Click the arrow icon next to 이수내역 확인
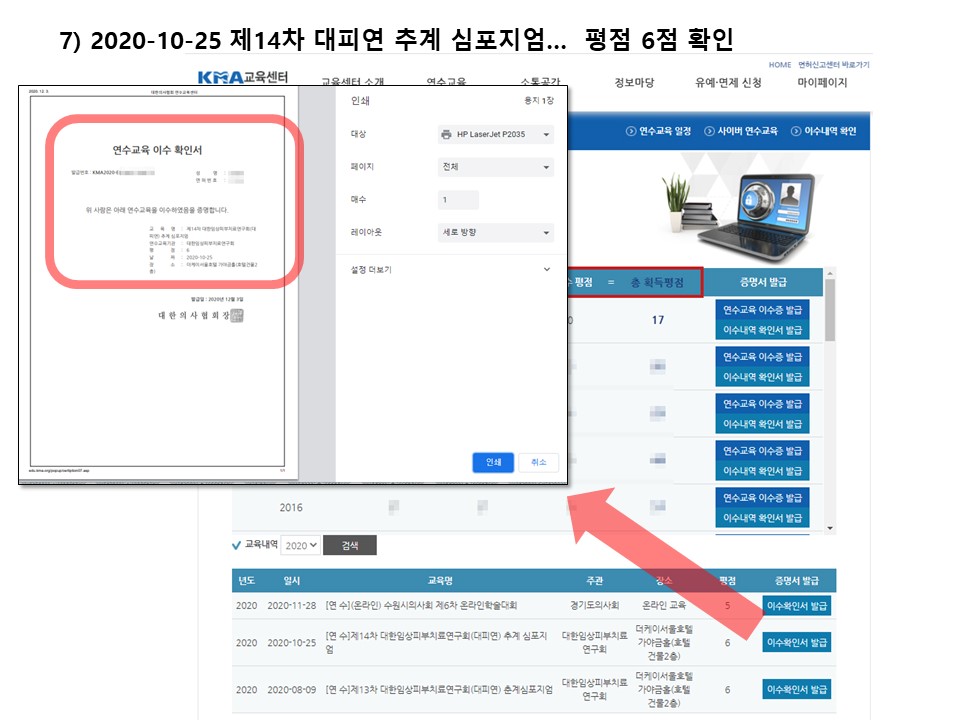The image size is (960, 720). coord(796,131)
